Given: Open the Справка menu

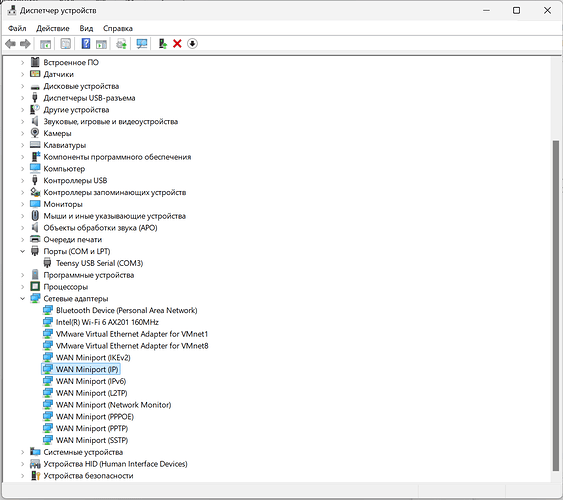Looking at the screenshot, I should tap(118, 28).
